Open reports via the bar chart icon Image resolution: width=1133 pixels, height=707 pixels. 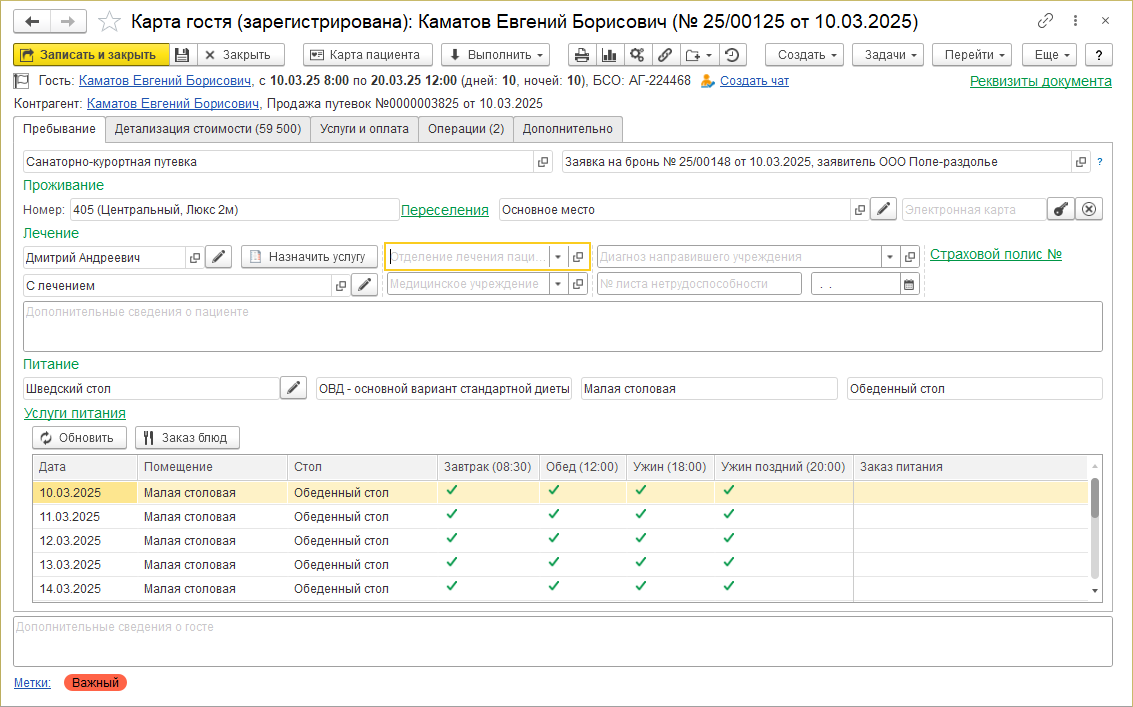tap(609, 55)
